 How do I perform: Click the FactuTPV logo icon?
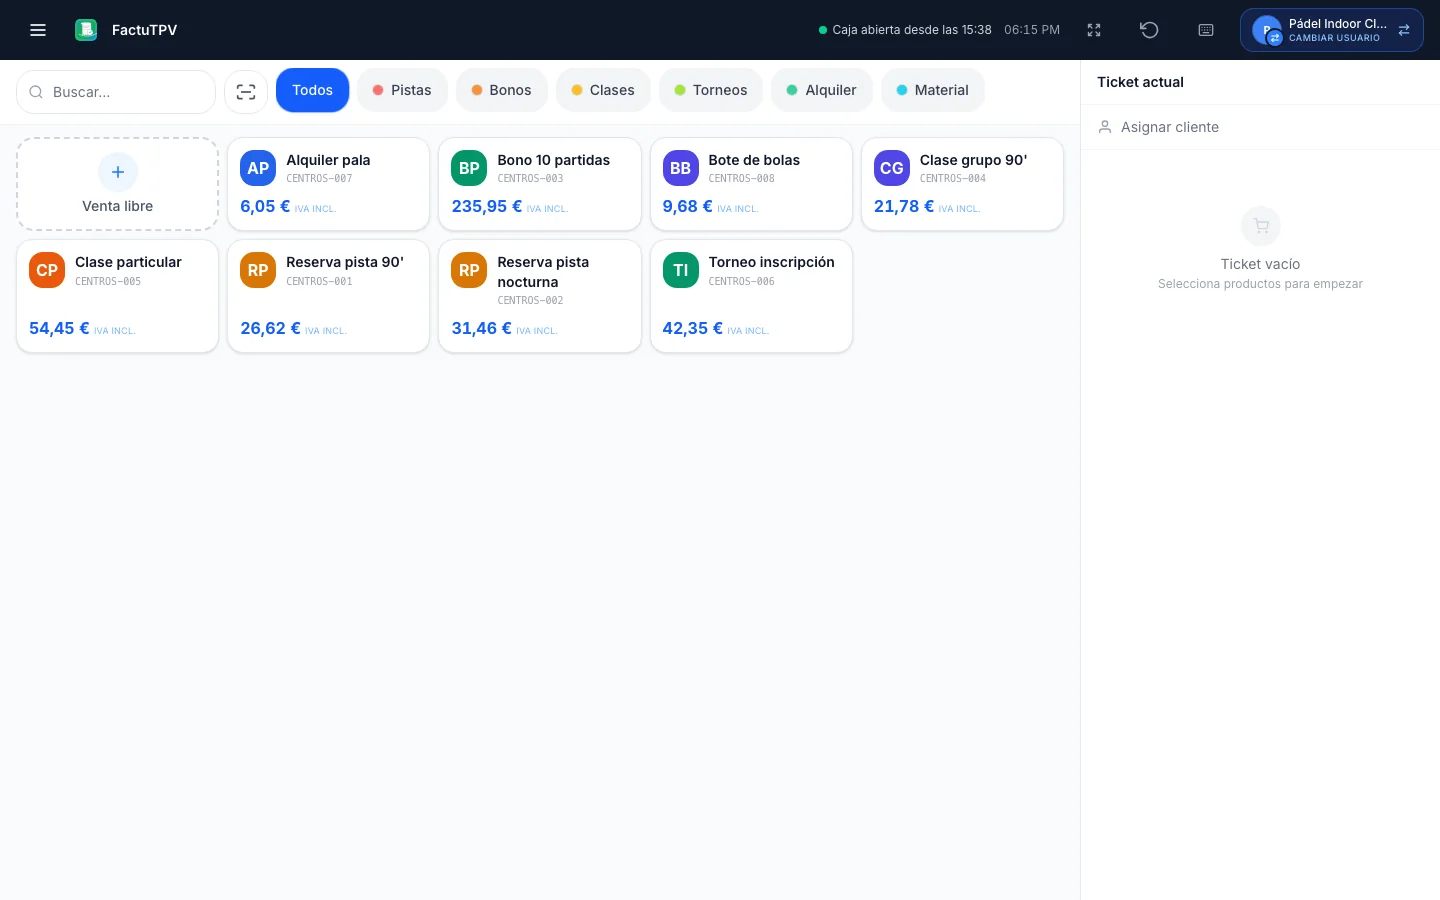pyautogui.click(x=86, y=30)
